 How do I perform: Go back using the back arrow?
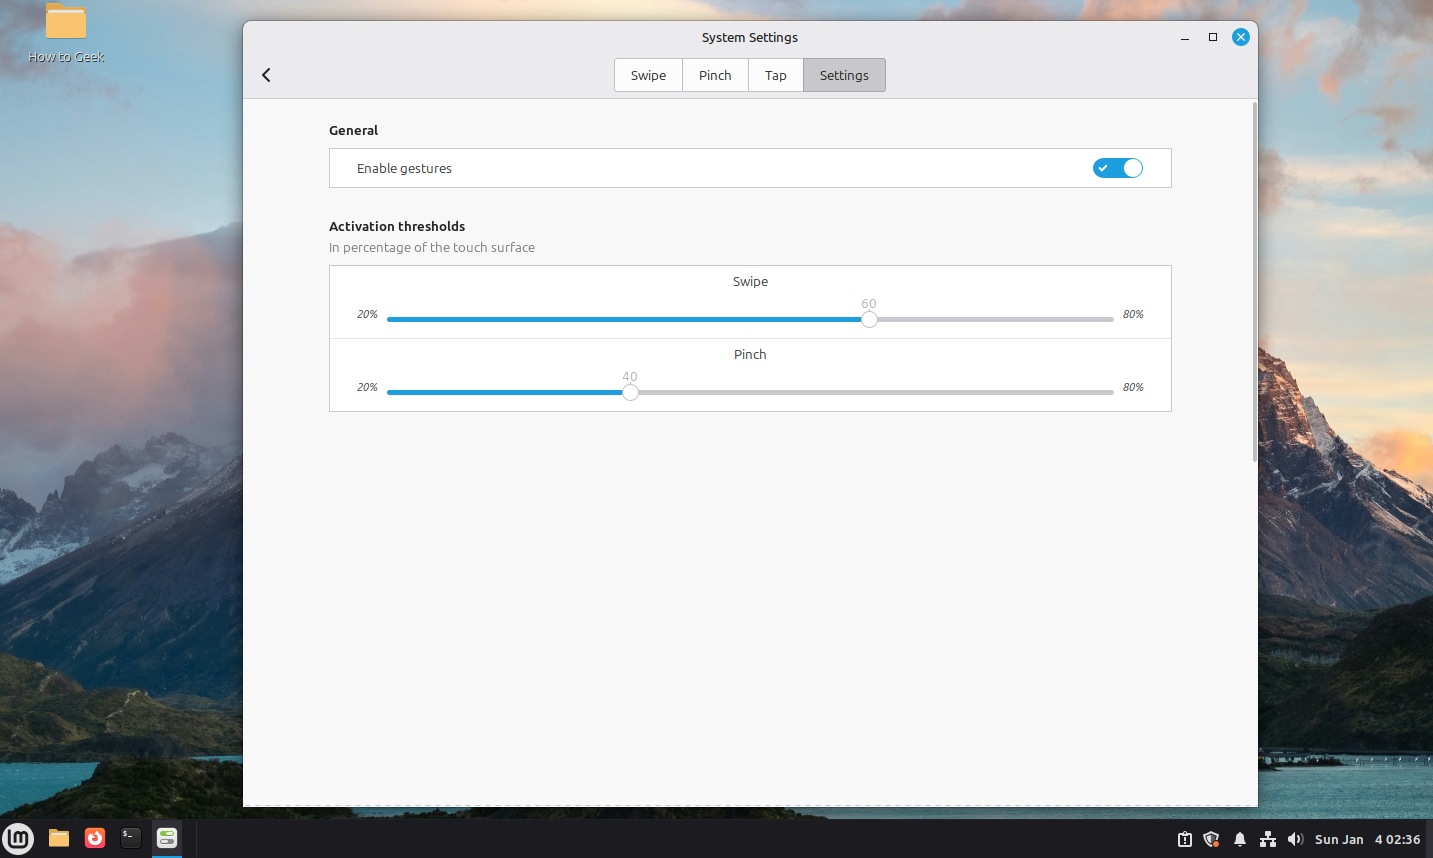[266, 74]
